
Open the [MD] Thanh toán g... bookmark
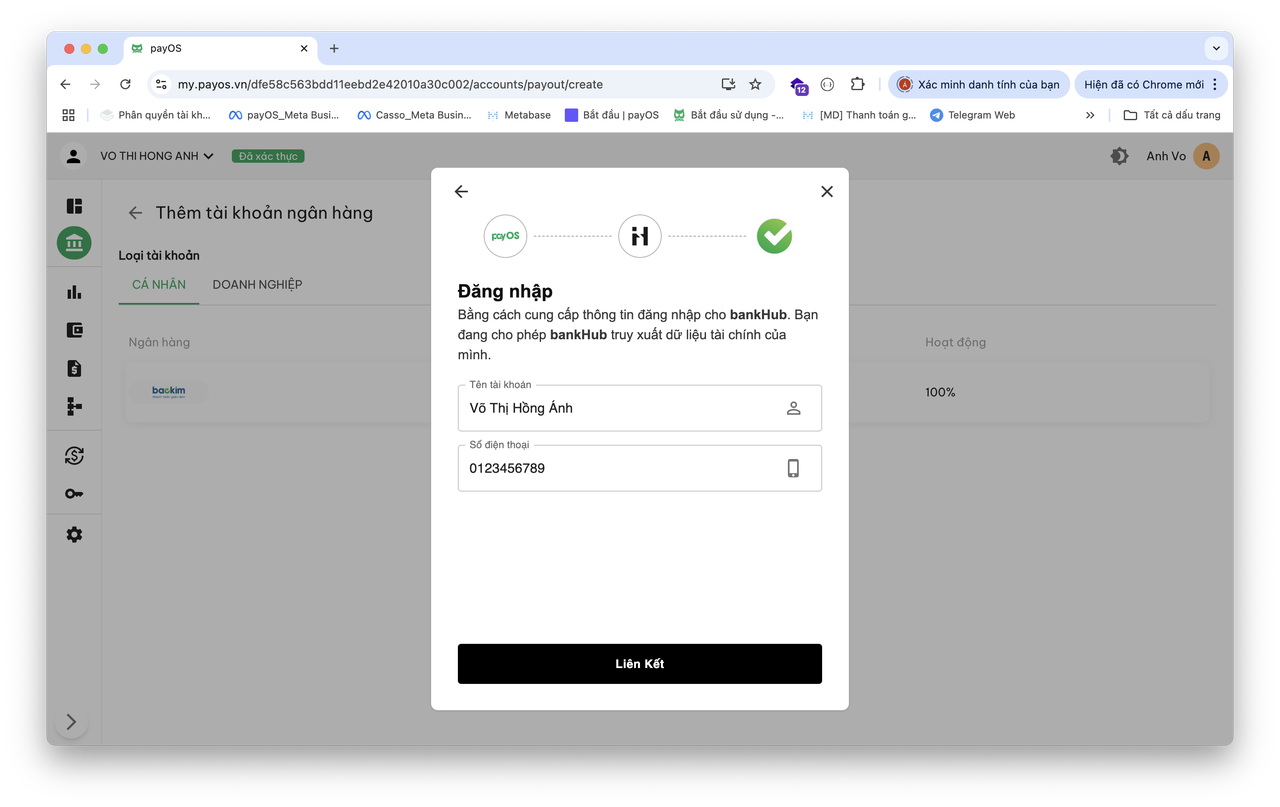pos(859,115)
